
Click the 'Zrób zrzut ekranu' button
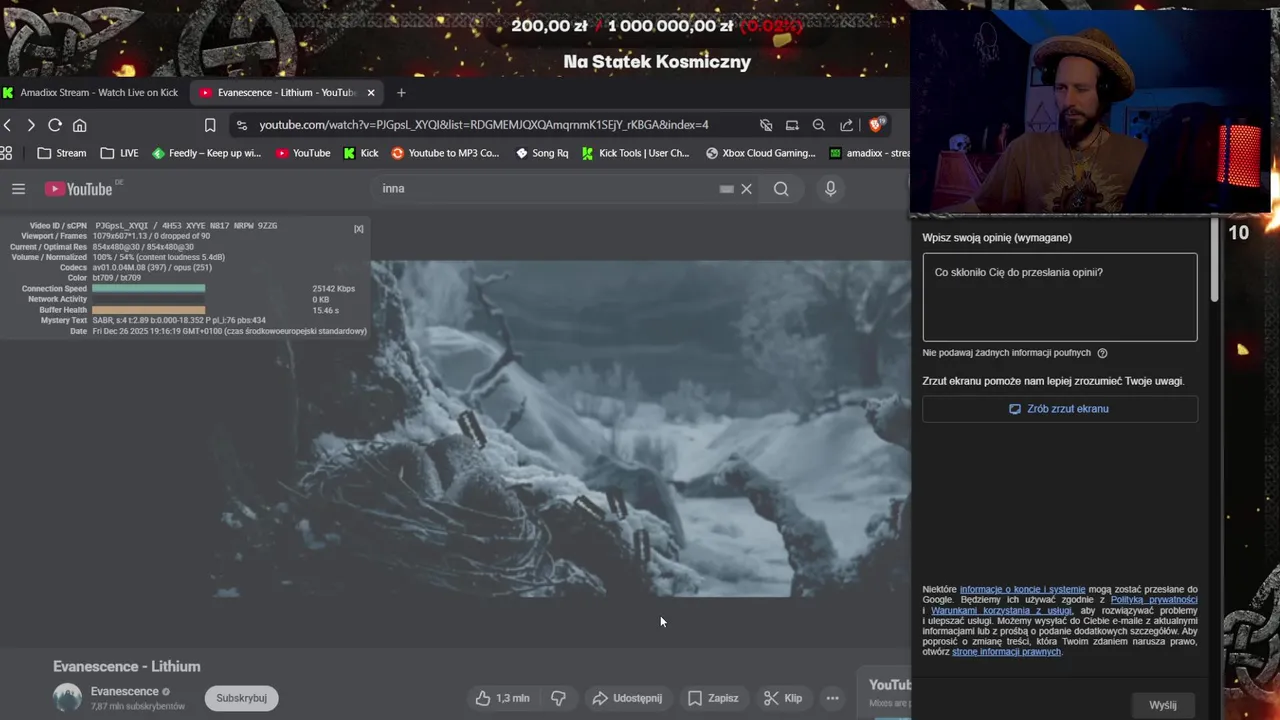coord(1059,409)
